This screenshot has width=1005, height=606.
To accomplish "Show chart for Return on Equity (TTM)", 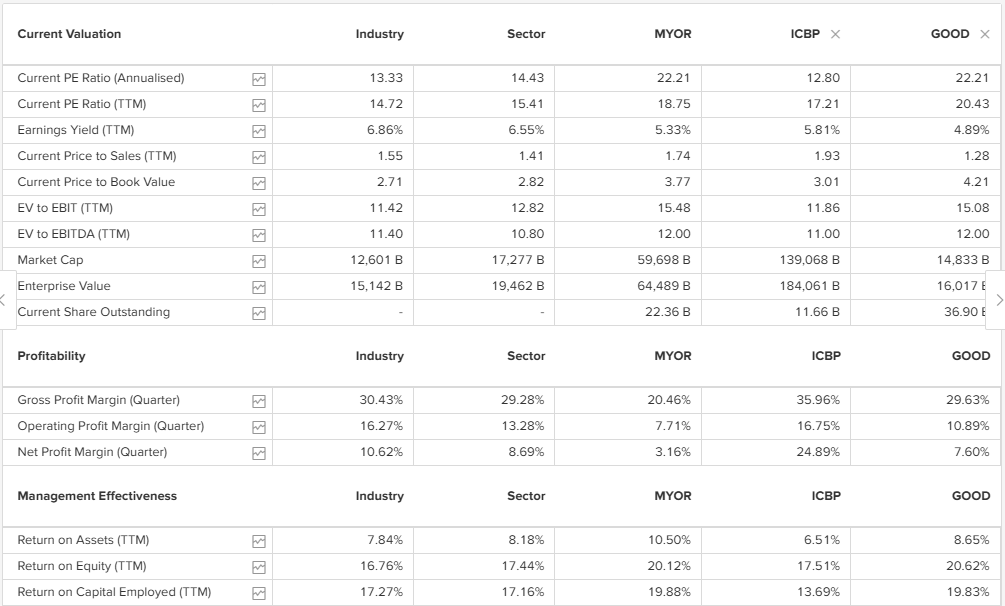I will [x=259, y=566].
